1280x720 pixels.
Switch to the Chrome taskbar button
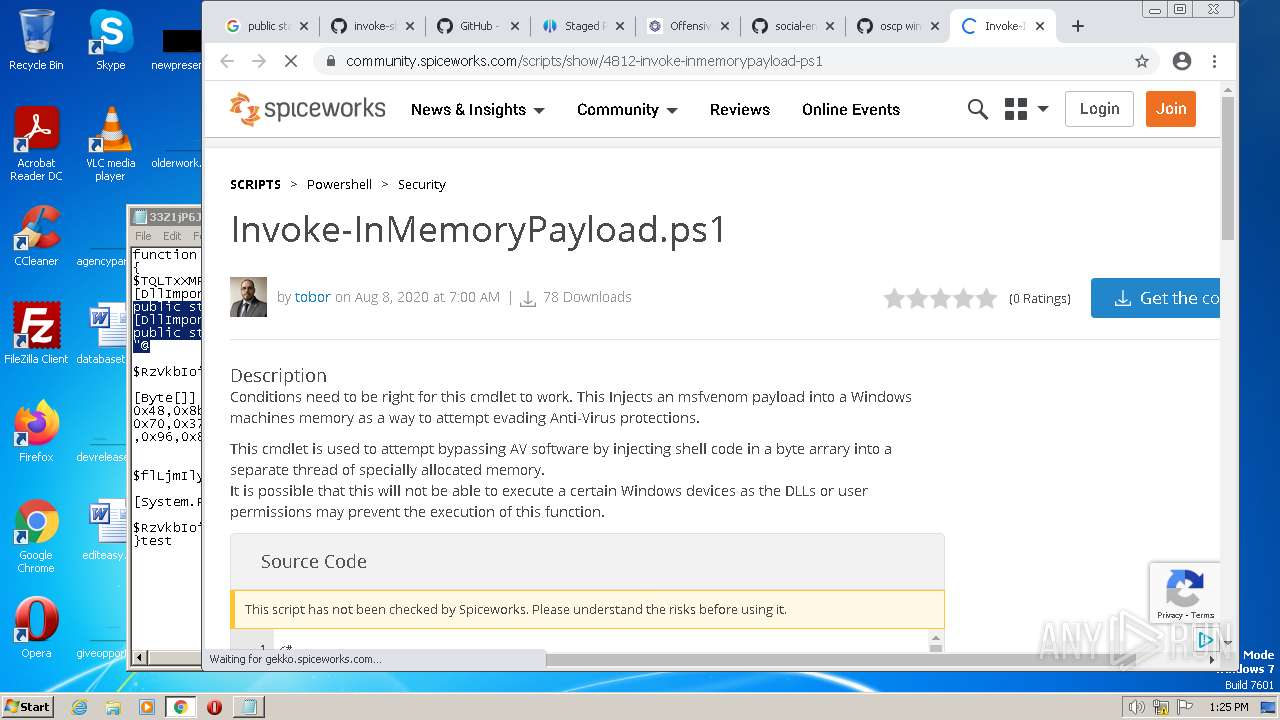point(180,707)
